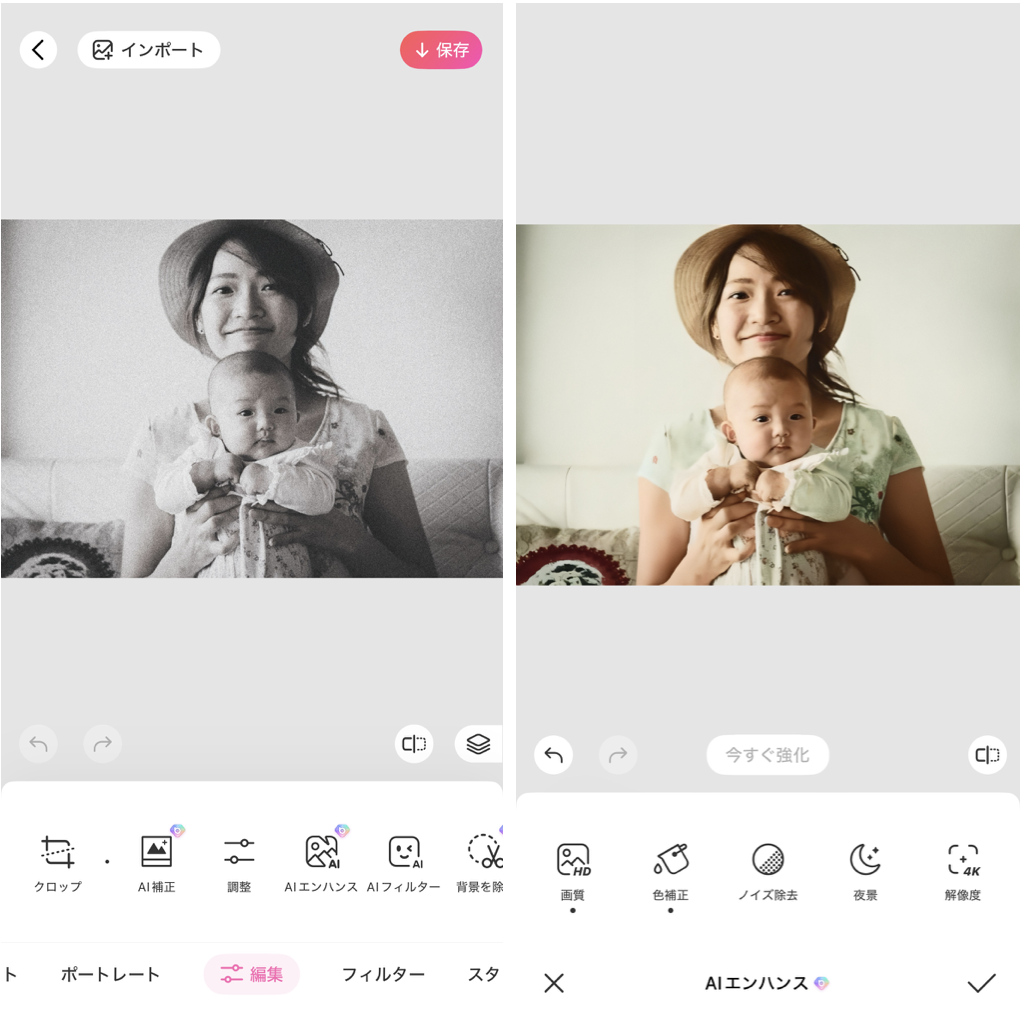1020x1024 pixels.
Task: Switch to the ポートレート tab
Action: pos(110,974)
